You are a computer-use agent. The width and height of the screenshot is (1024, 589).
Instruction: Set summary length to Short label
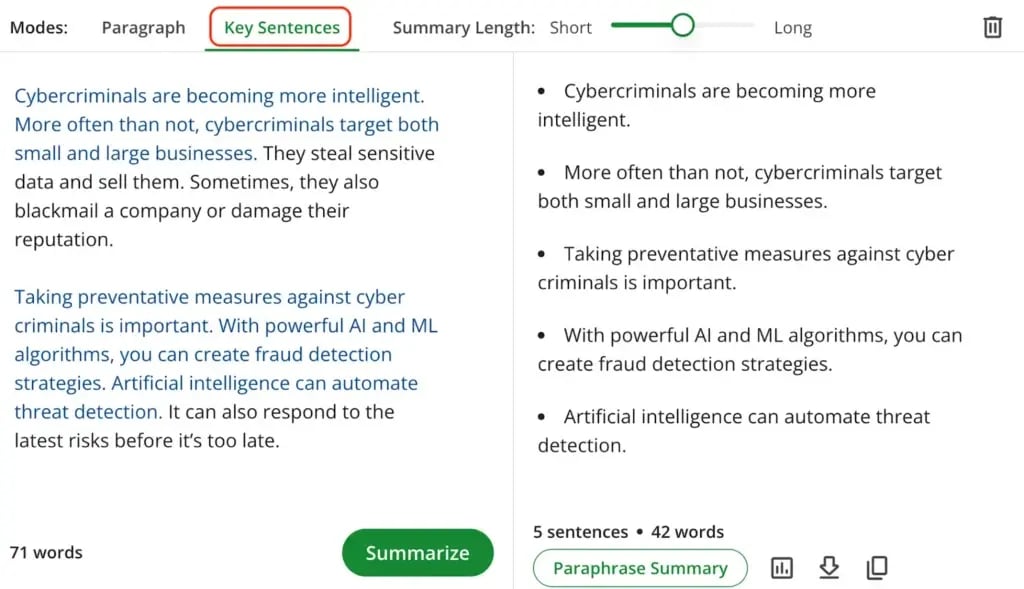click(x=571, y=28)
